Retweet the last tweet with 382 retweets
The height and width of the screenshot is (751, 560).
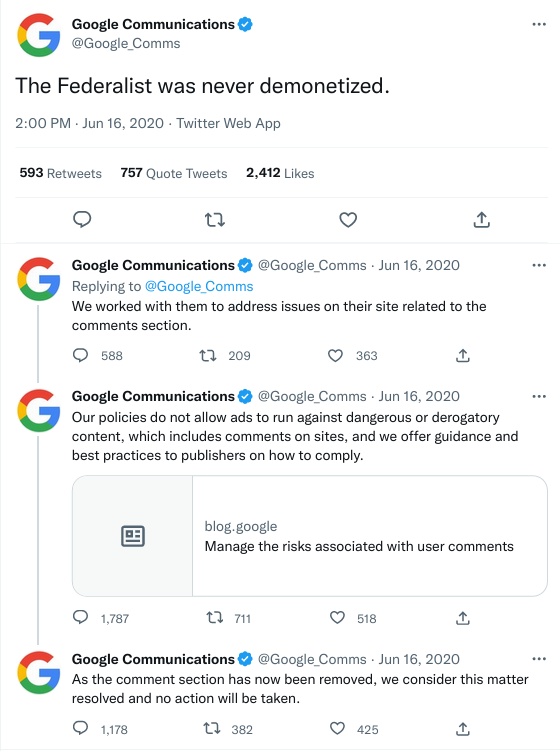(x=212, y=729)
